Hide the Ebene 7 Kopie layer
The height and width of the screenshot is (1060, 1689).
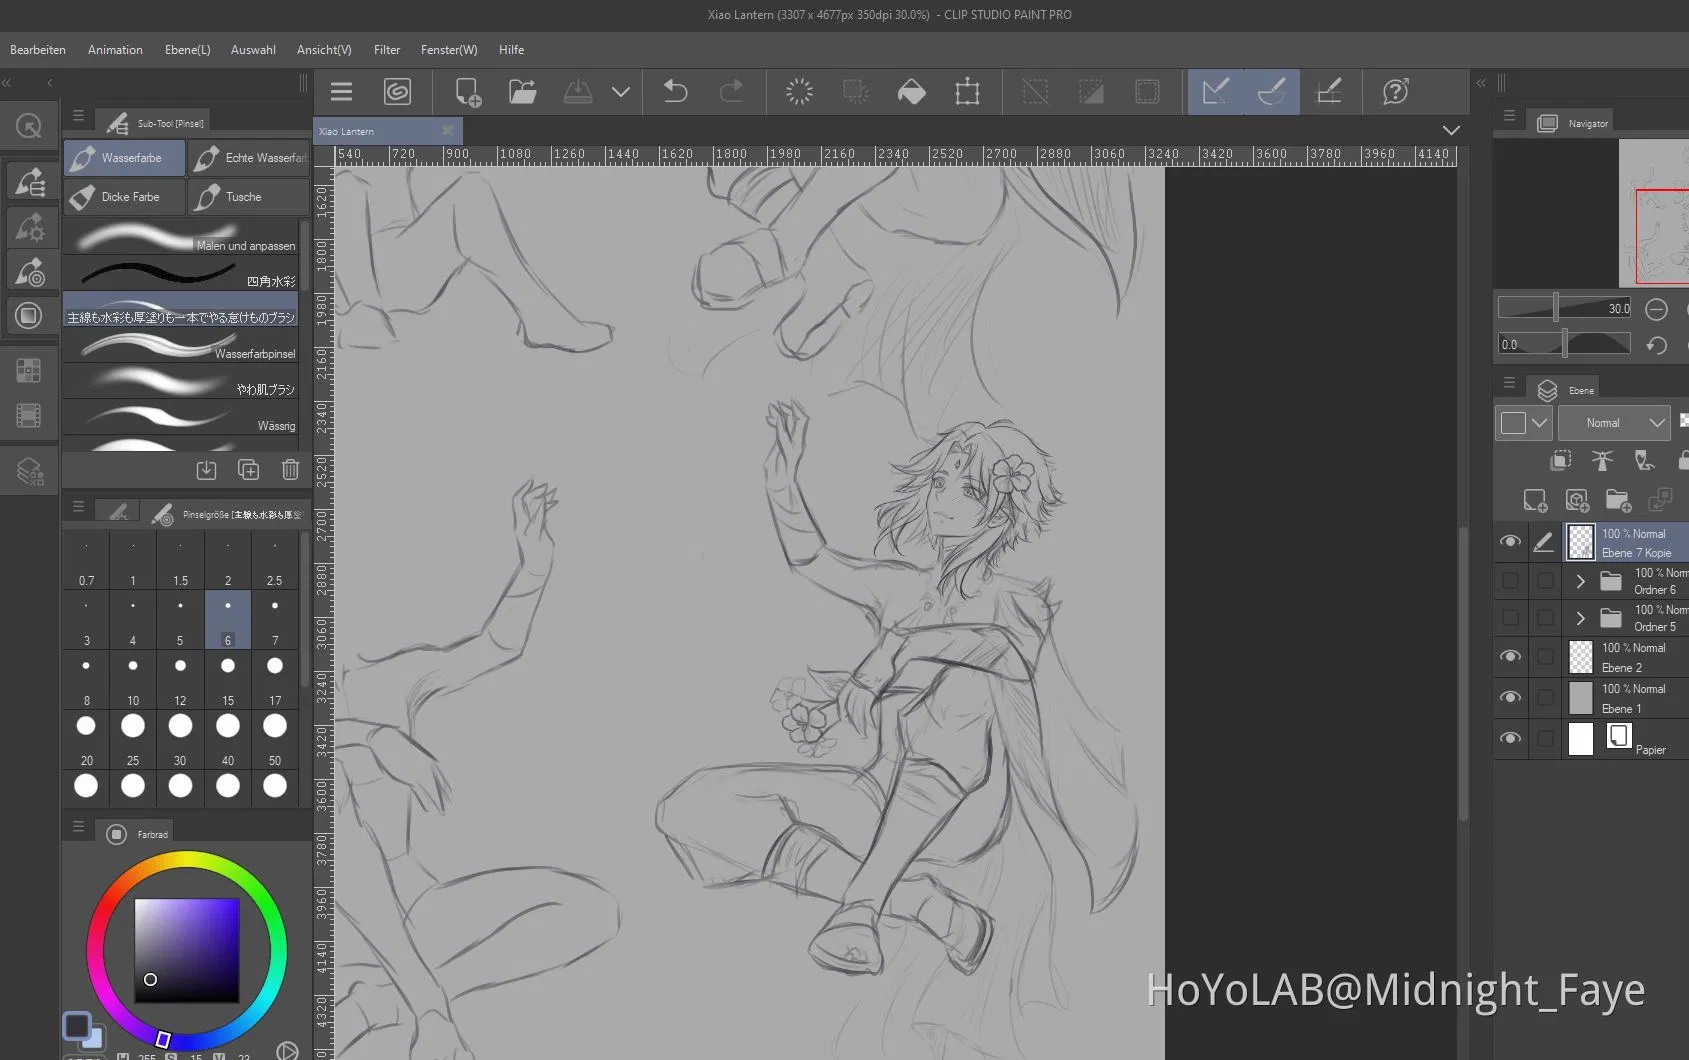click(x=1510, y=542)
